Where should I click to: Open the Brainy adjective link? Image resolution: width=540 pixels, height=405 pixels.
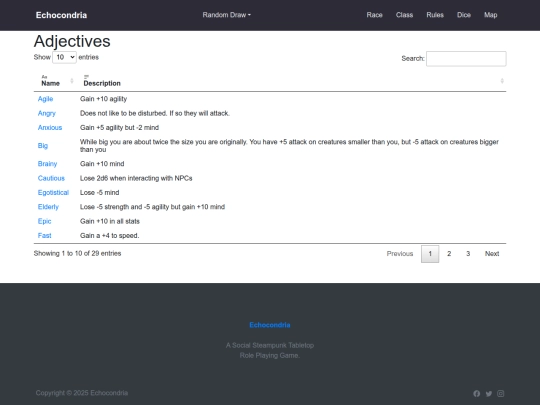click(48, 164)
